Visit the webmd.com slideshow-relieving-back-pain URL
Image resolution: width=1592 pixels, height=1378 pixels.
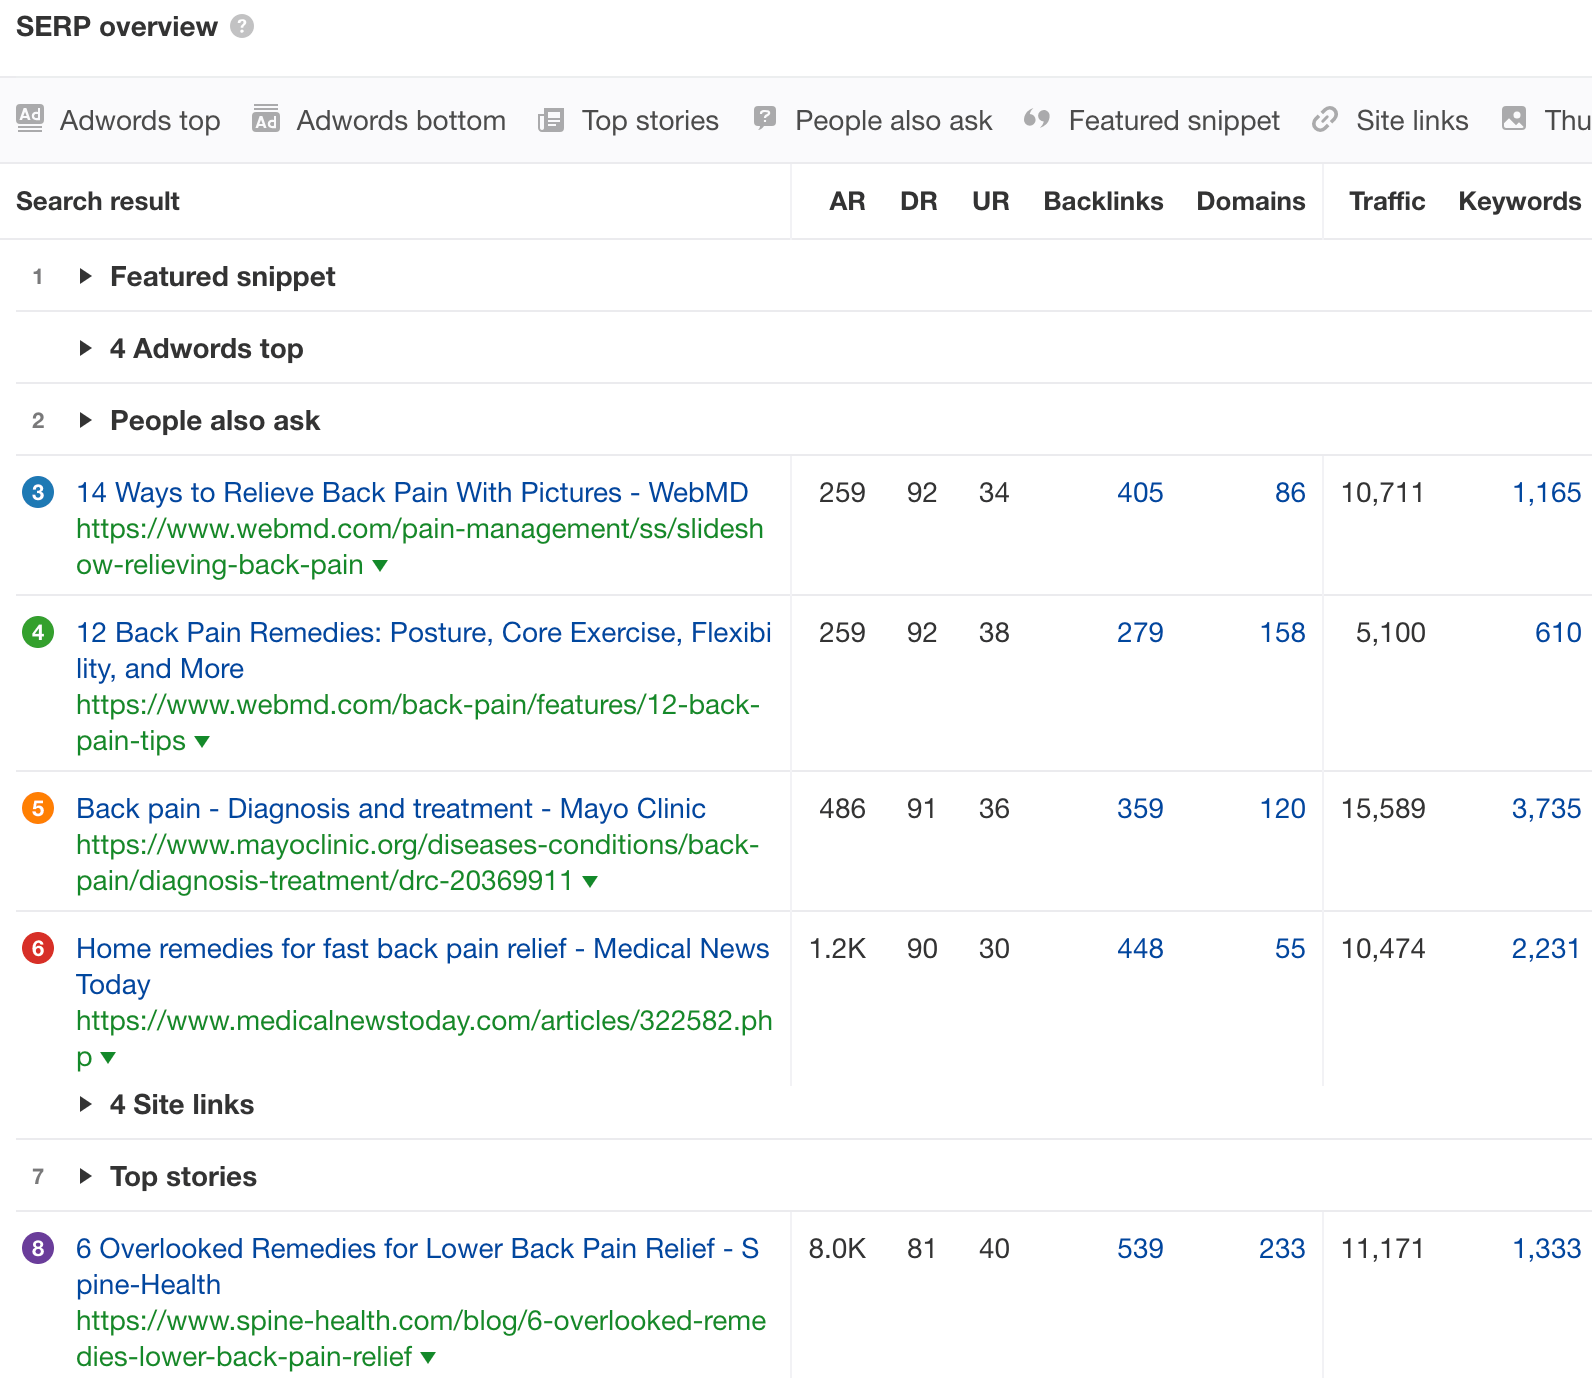tap(420, 546)
